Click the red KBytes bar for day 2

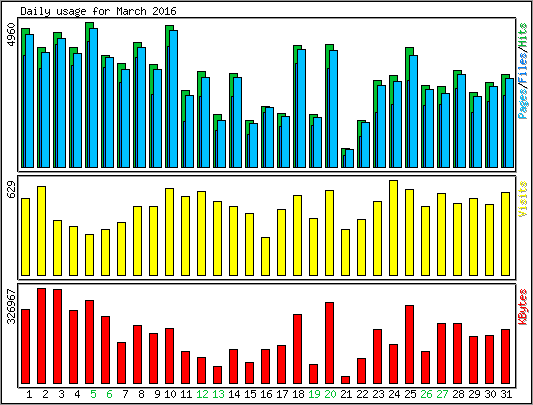[x=41, y=336]
